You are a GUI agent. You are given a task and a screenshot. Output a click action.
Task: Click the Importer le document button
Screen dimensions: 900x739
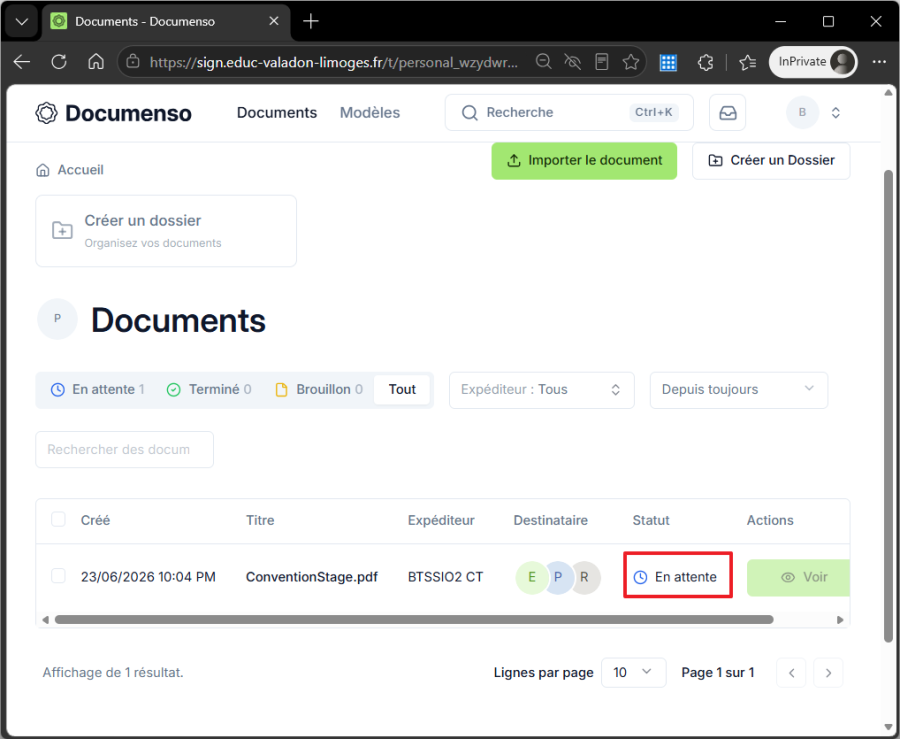click(x=584, y=161)
